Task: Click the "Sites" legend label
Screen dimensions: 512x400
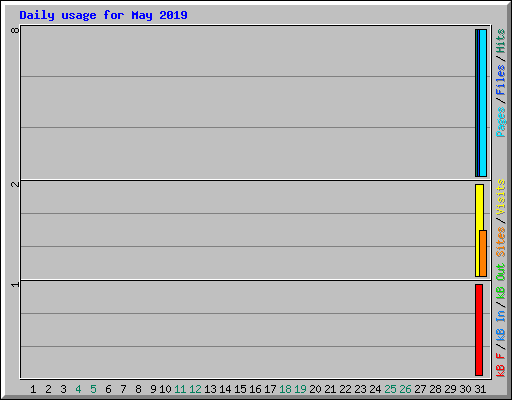Action: 500,242
